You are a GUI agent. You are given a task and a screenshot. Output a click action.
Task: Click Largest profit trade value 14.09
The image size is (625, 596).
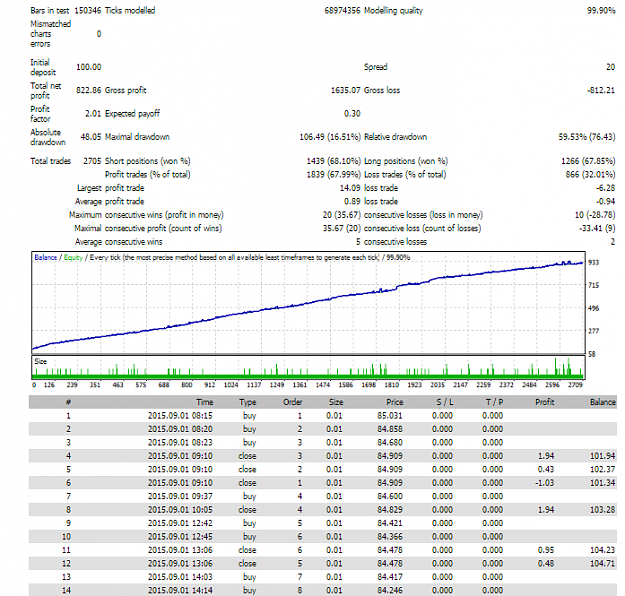(x=350, y=188)
